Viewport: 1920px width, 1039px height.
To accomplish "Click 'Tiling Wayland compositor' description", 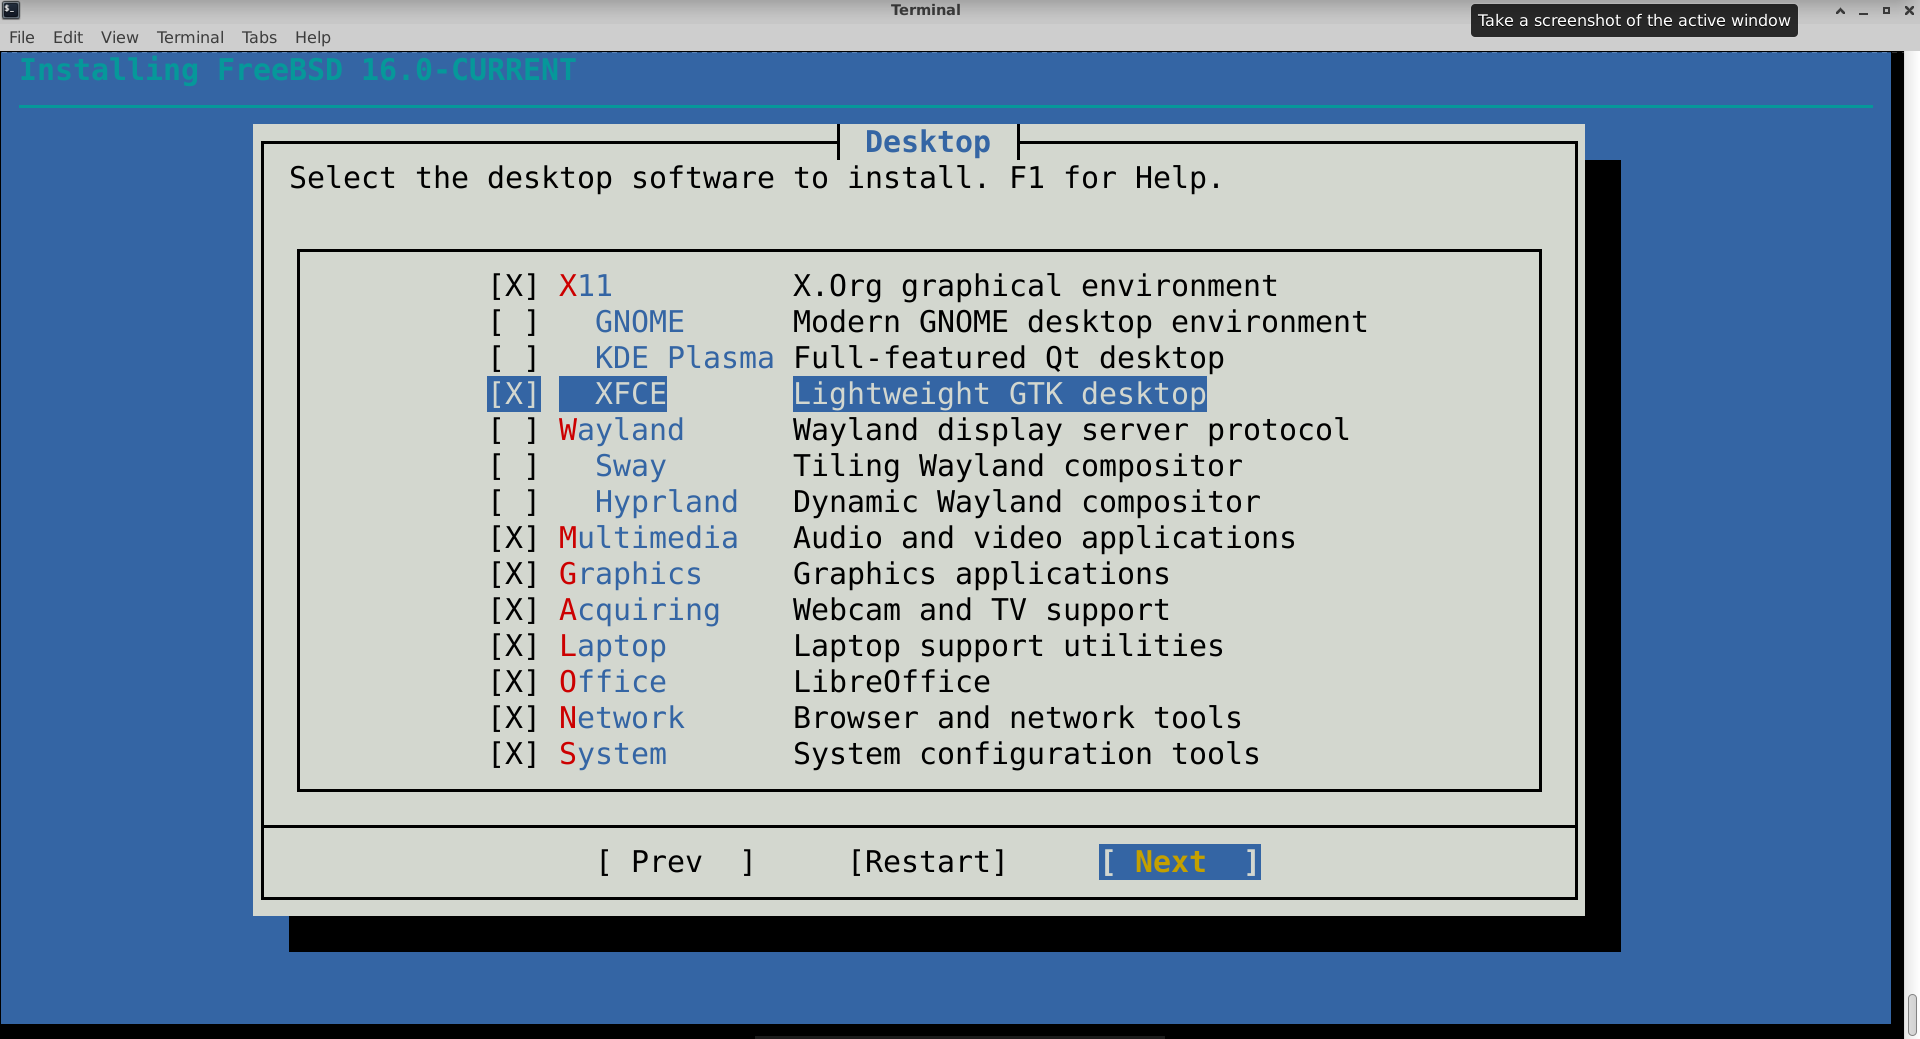I will click(1018, 466).
